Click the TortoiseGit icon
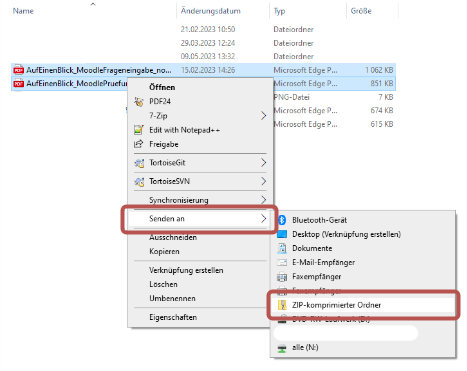The width and height of the screenshot is (467, 371). 139,163
